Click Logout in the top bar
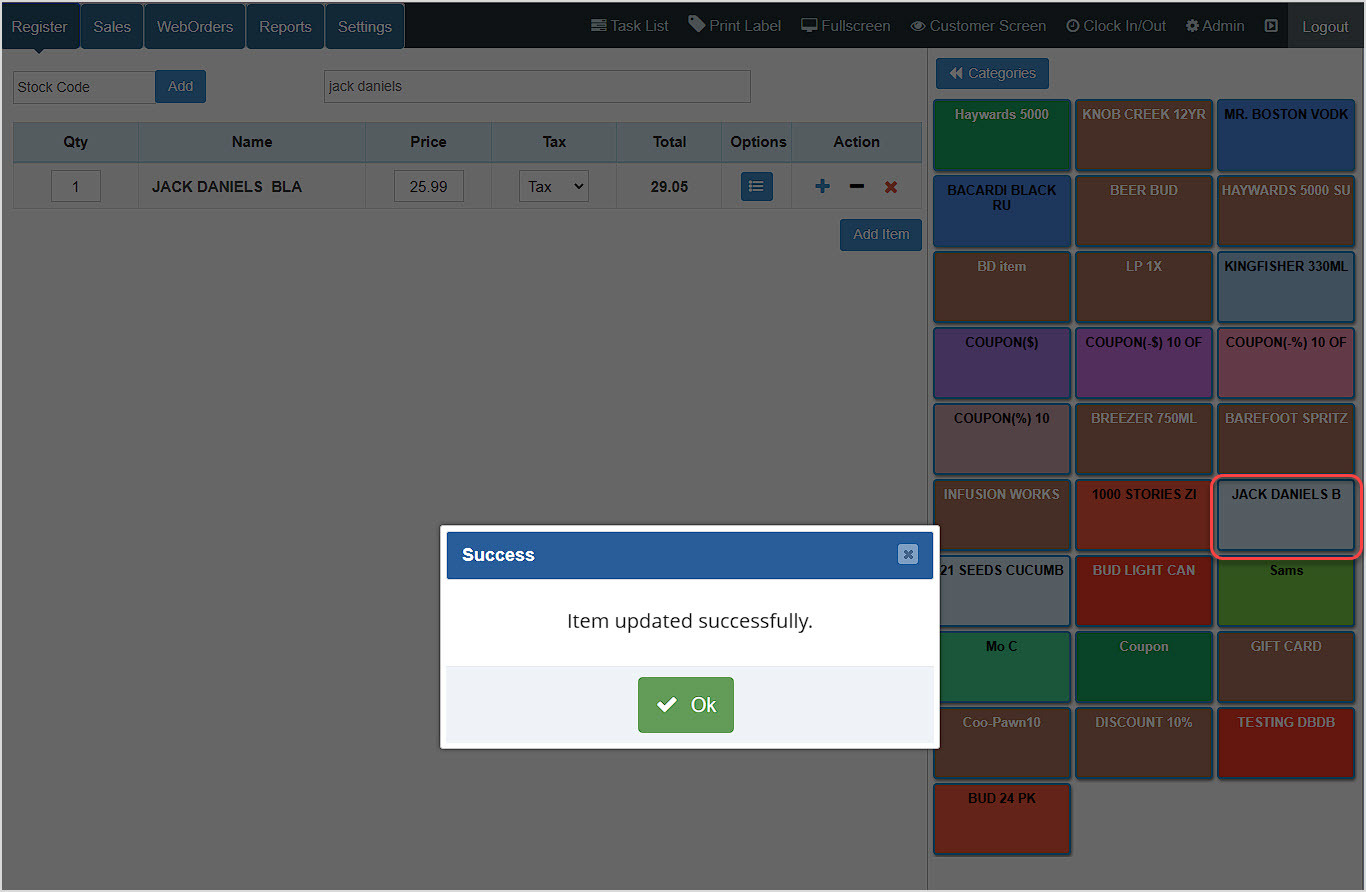The image size is (1366, 892). 1325,27
